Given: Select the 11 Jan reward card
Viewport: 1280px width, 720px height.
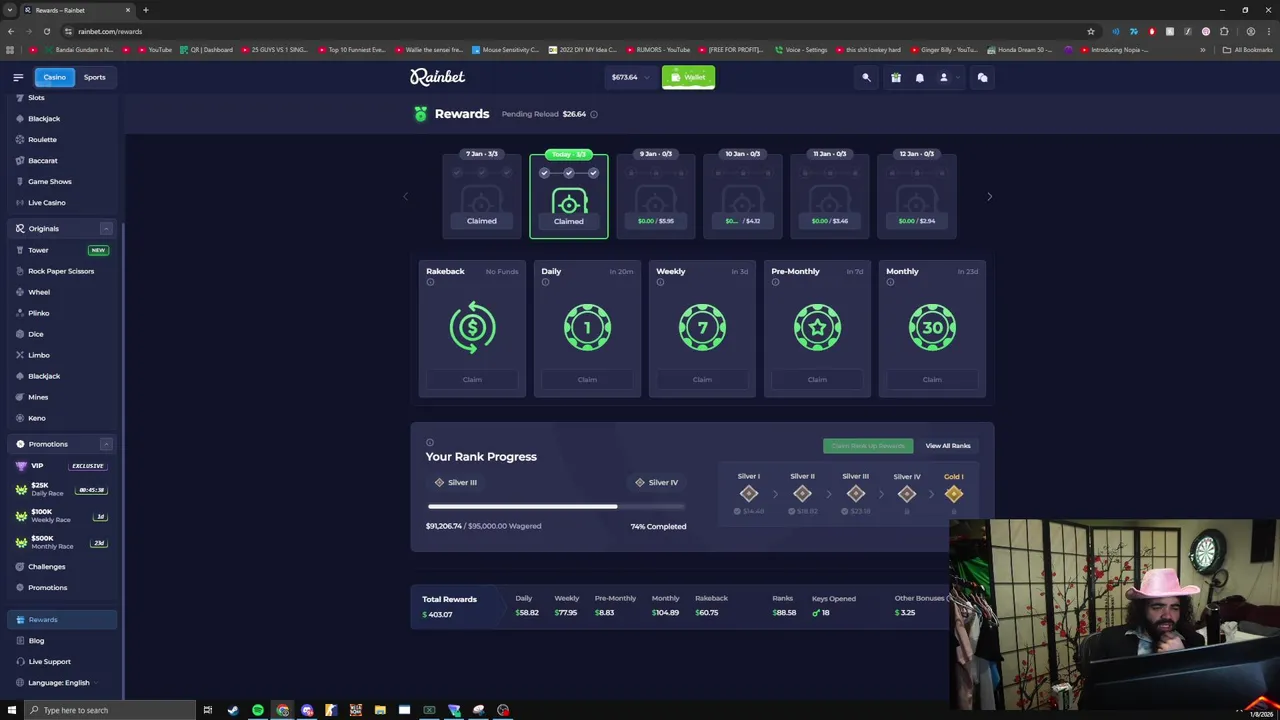Looking at the screenshot, I should (x=830, y=195).
